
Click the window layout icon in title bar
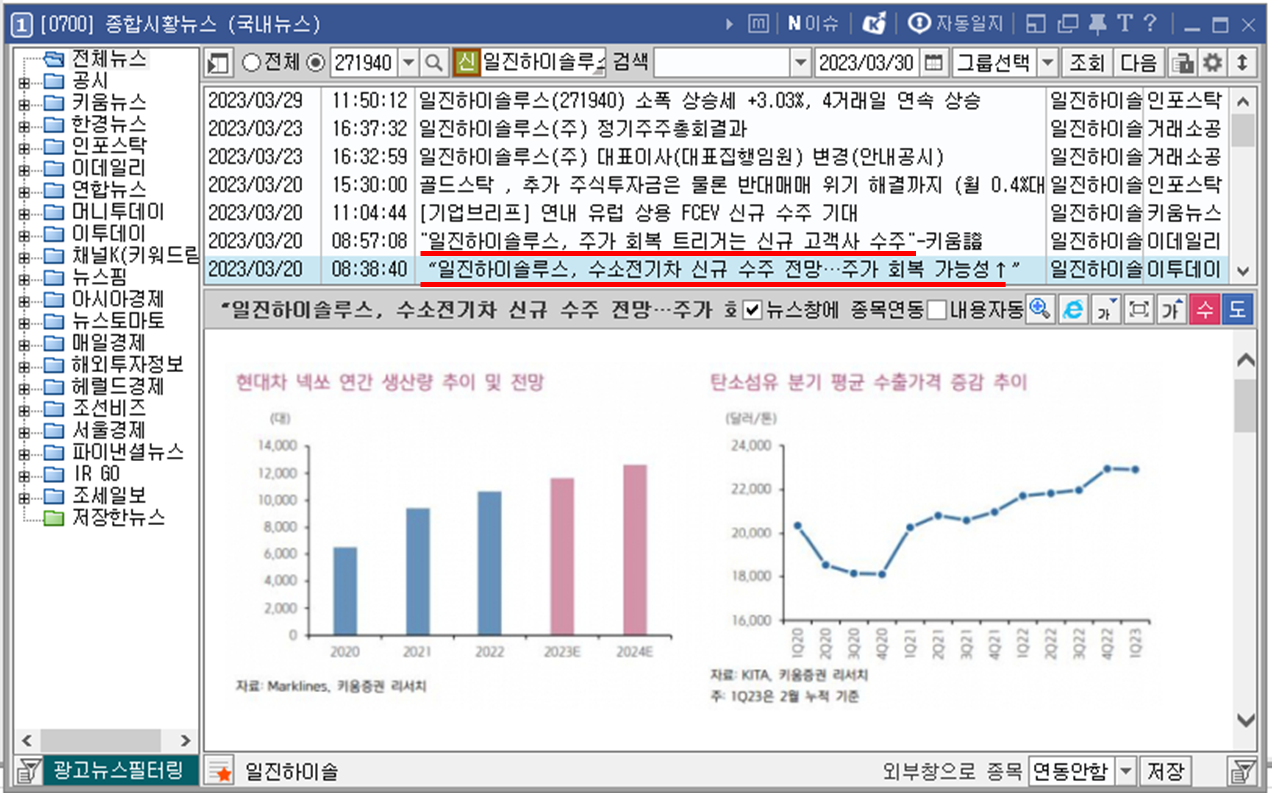[1036, 23]
